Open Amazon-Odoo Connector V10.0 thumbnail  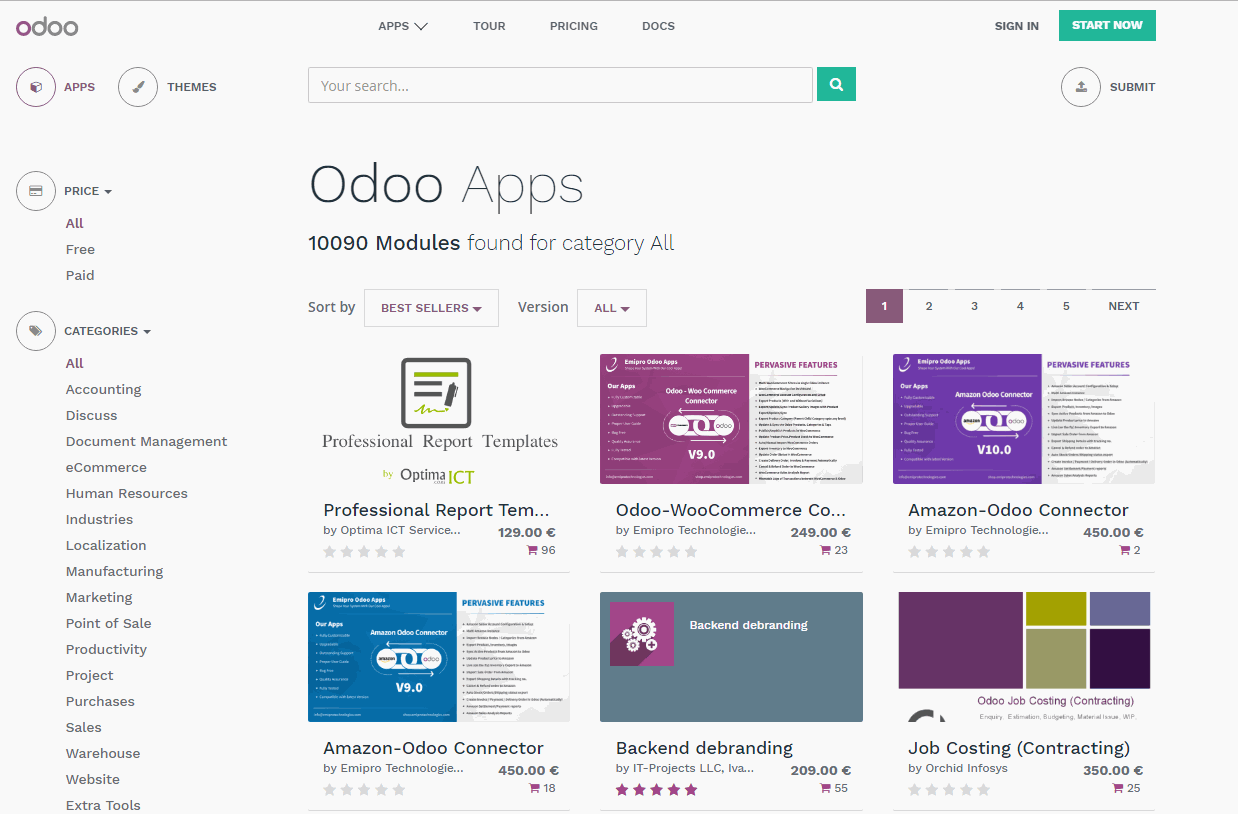click(x=1024, y=419)
